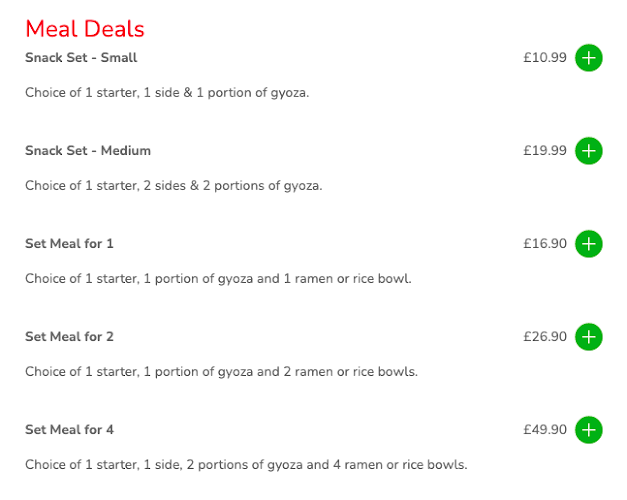Viewport: 627px width, 500px height.
Task: Click the £49.90 price
Action: [545, 430]
